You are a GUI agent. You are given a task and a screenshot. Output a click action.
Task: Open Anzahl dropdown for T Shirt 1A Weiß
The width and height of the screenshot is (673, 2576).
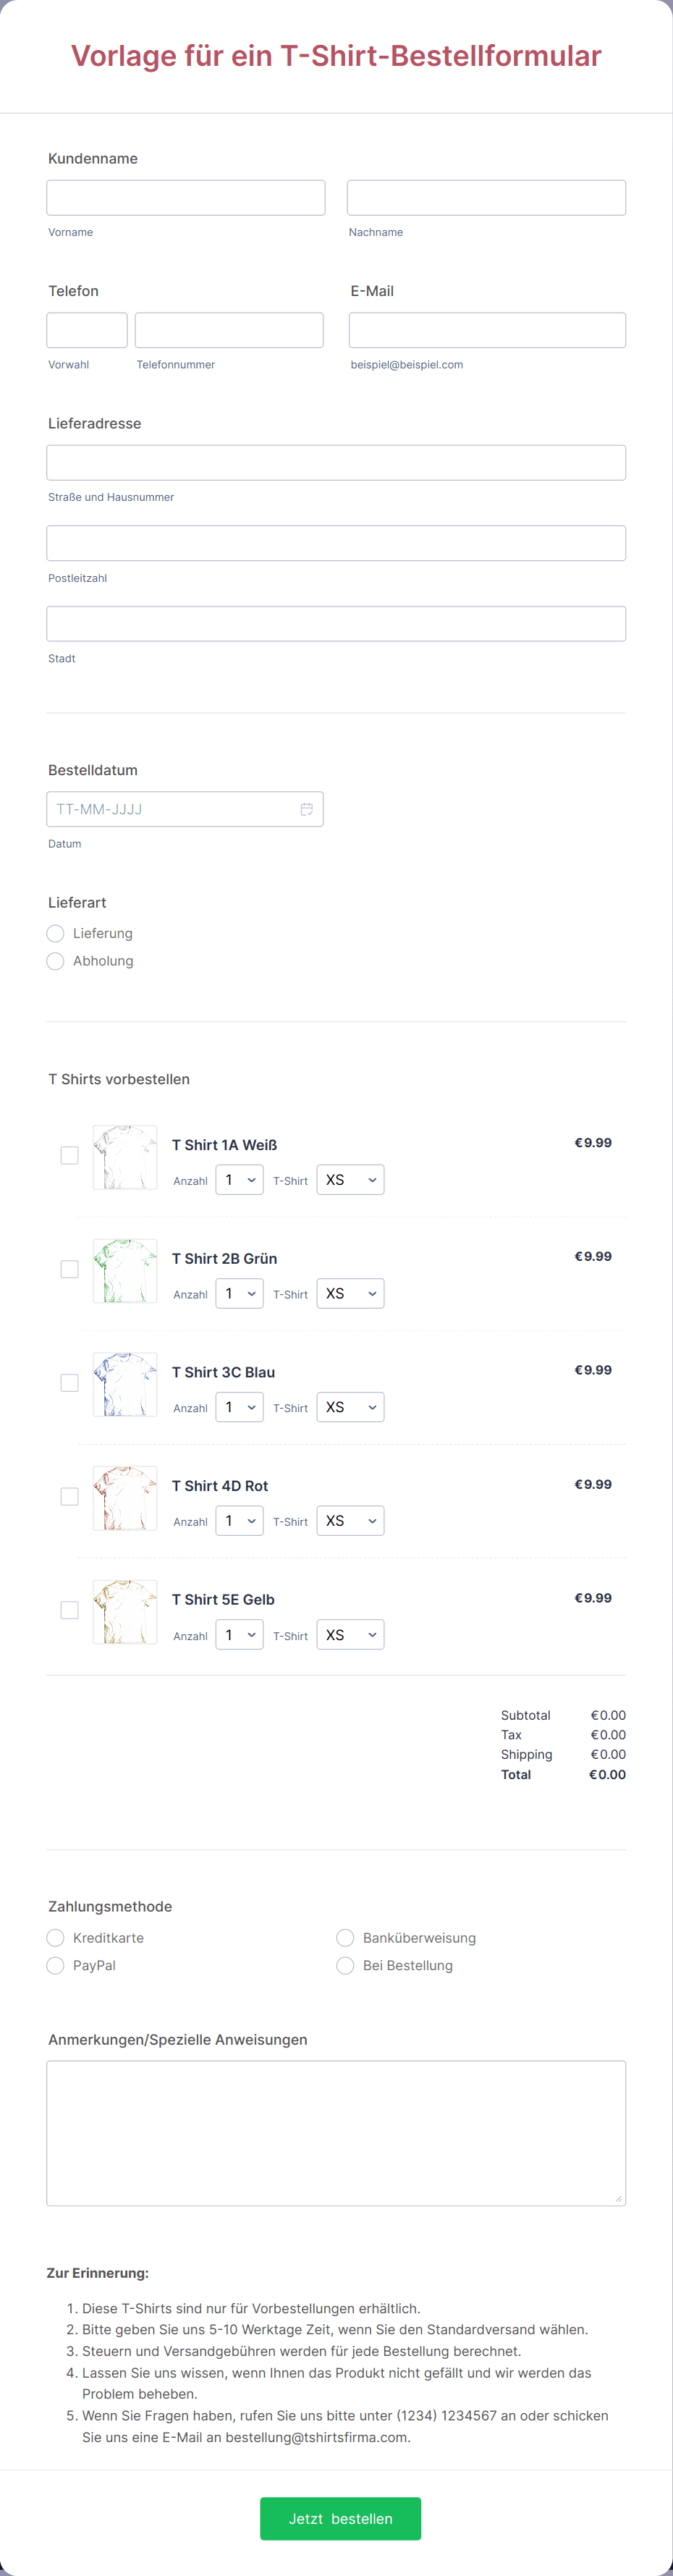tap(240, 1180)
